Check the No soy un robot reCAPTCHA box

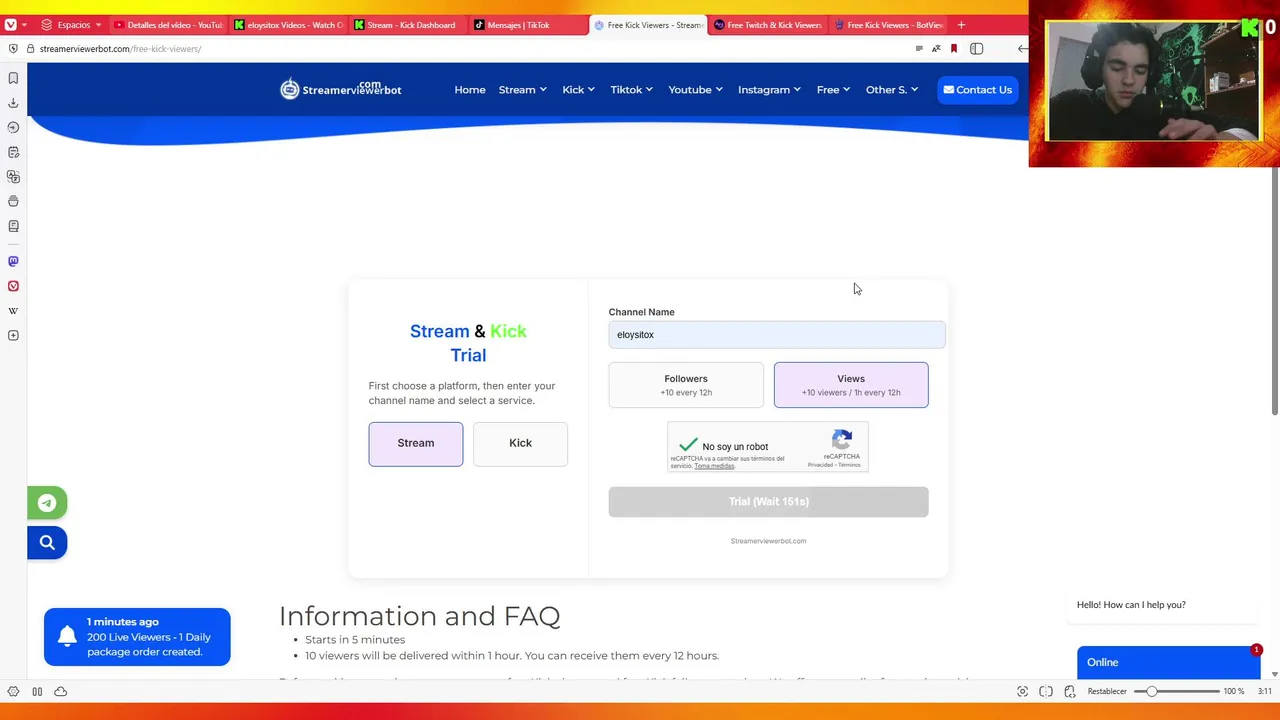click(688, 446)
